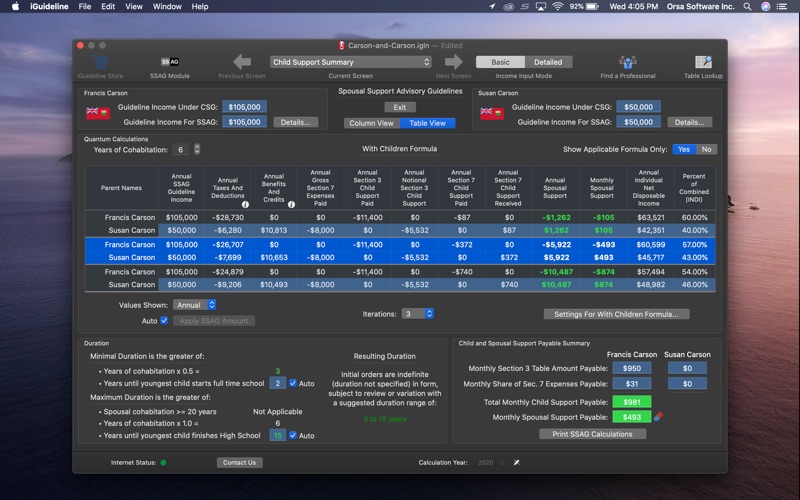
Task: Open Settings For With Children Formula
Action: click(x=616, y=314)
